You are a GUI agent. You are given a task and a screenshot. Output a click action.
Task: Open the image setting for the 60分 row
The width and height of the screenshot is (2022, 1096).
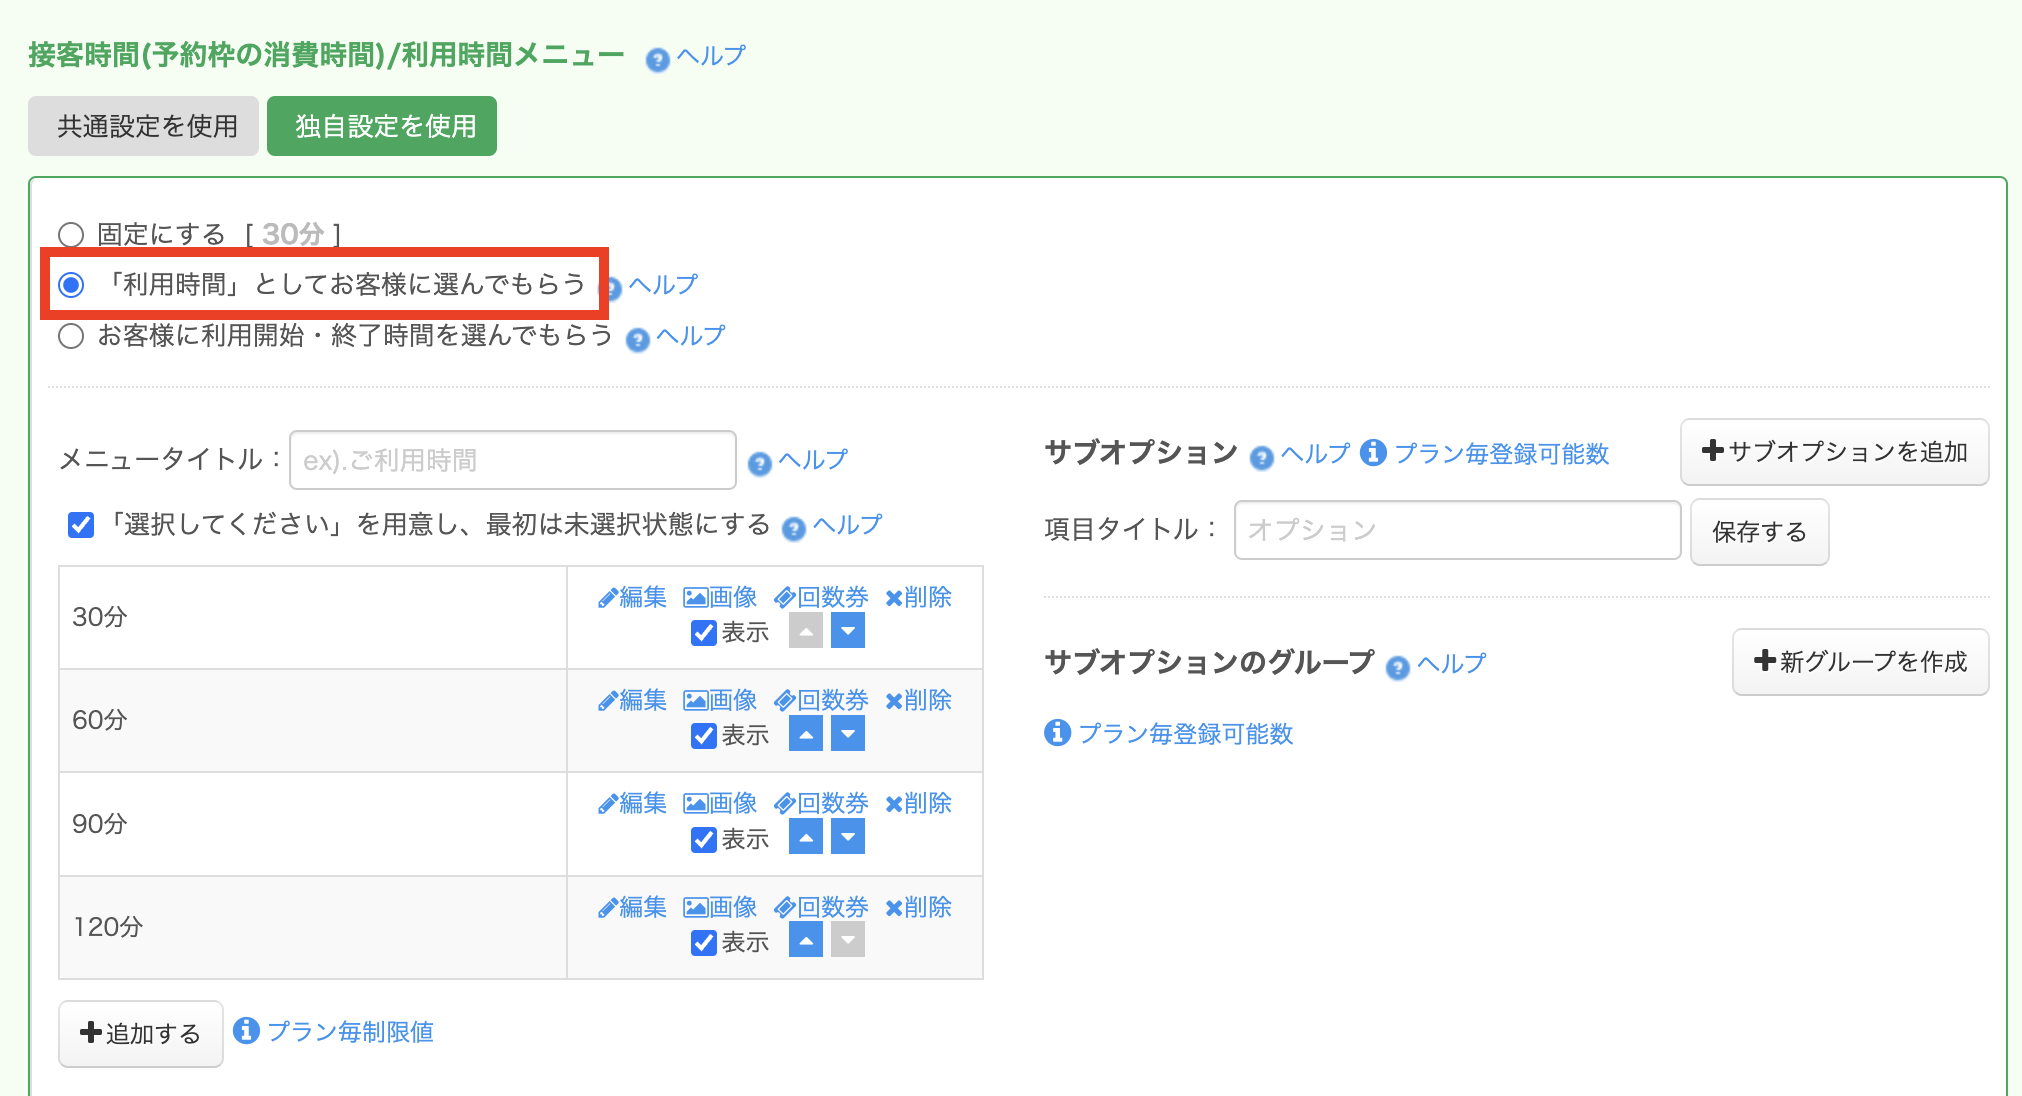click(719, 700)
